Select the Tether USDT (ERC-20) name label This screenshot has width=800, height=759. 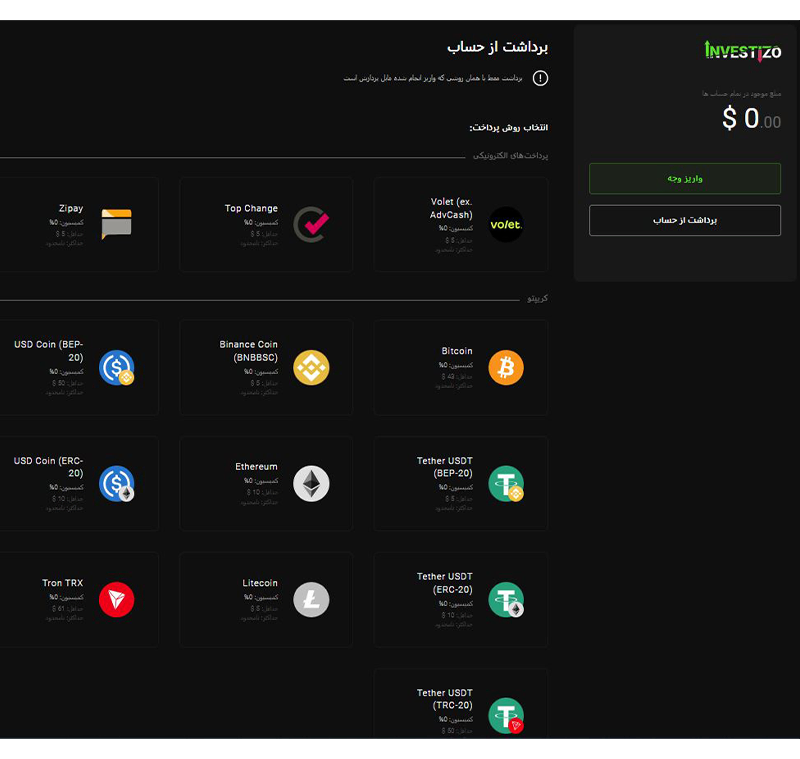(x=444, y=583)
